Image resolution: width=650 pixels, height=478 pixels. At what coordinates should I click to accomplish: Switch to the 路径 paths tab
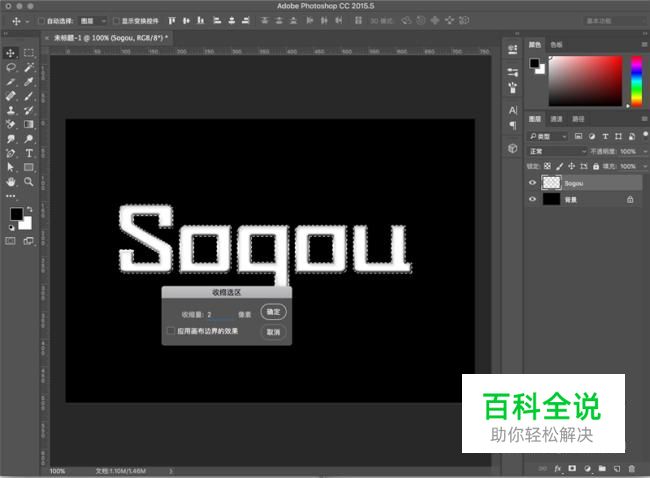[x=578, y=119]
